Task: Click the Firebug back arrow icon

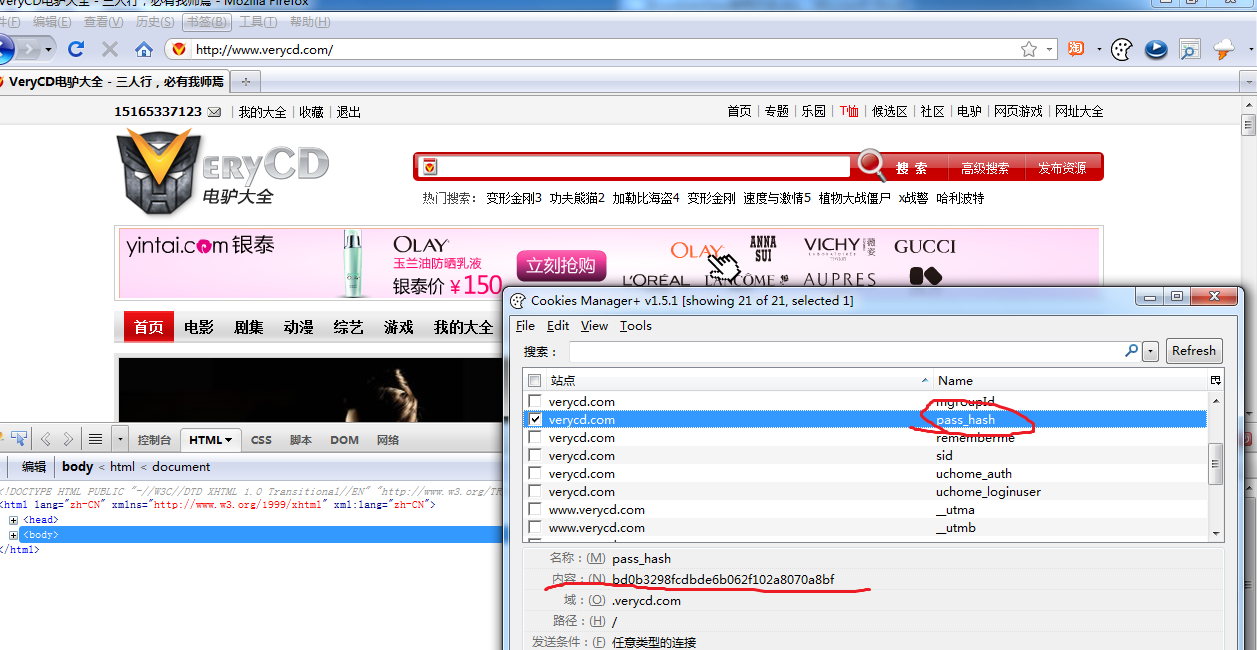Action: (46, 439)
